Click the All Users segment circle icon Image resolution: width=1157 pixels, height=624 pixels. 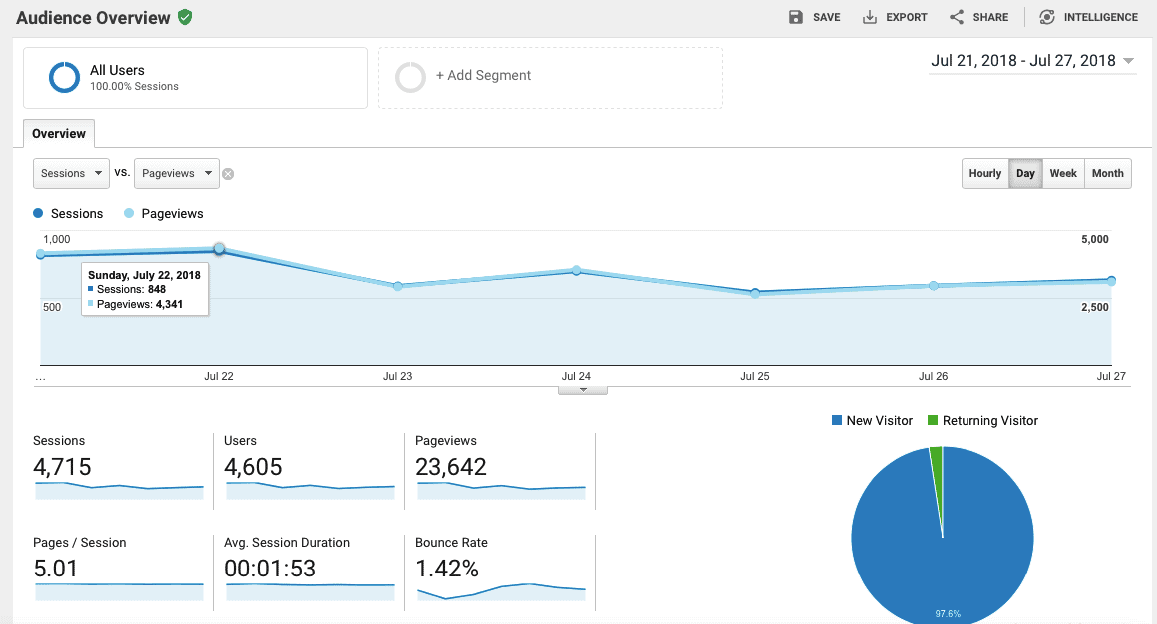point(64,76)
